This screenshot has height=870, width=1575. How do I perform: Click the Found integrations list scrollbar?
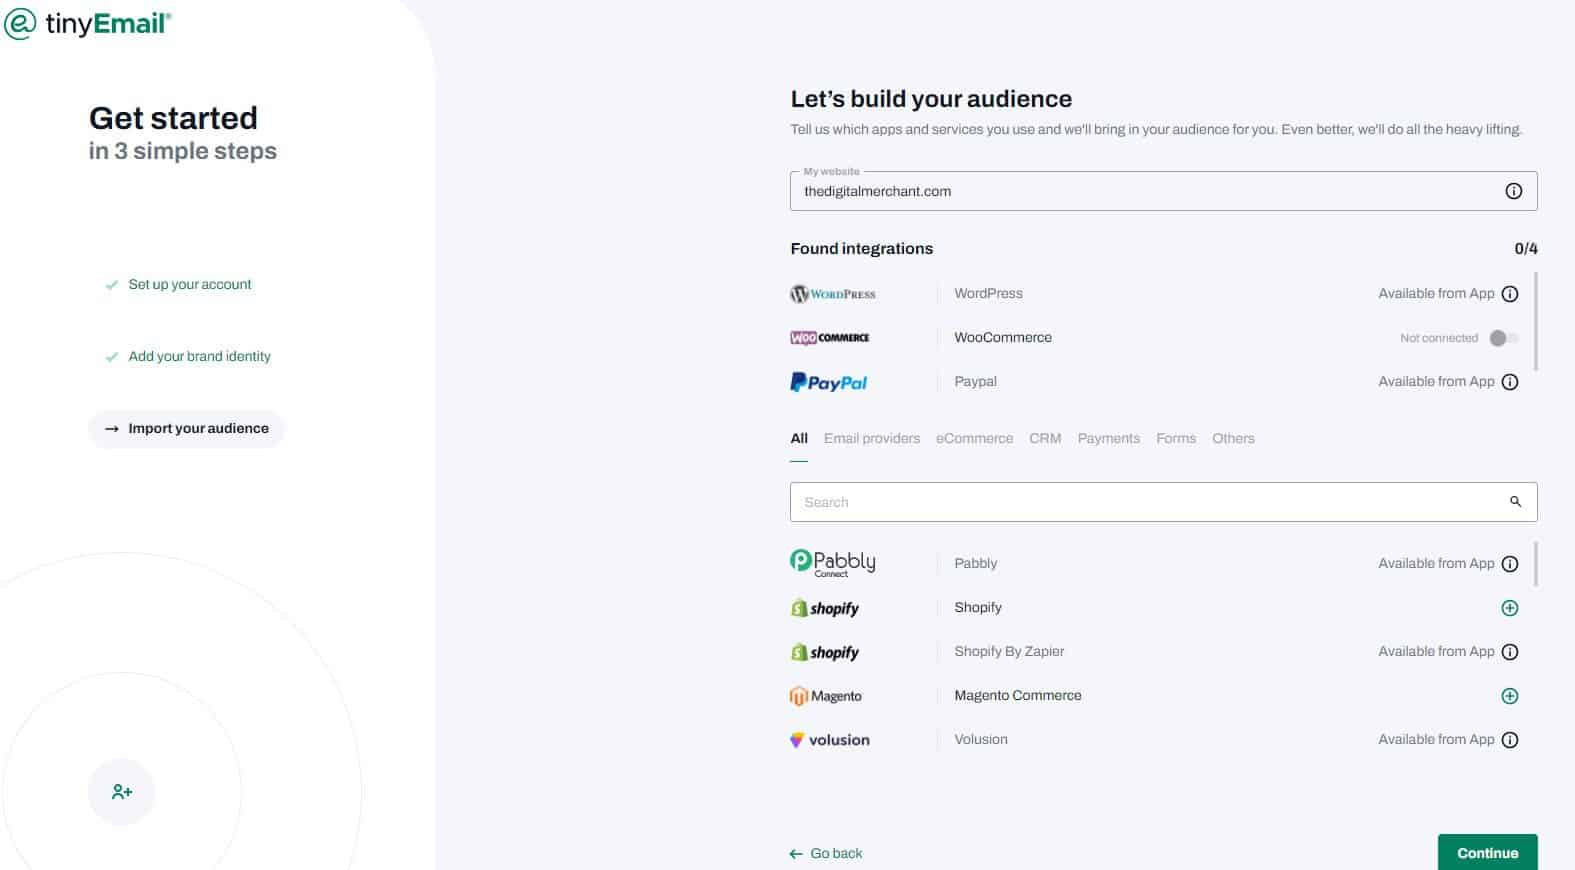[1535, 320]
